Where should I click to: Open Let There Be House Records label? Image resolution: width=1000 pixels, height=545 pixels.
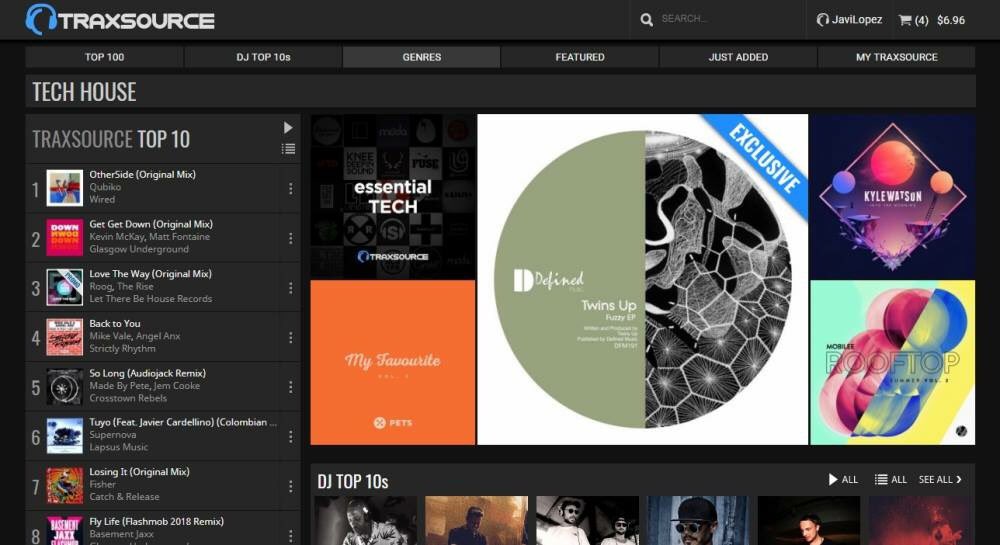151,299
